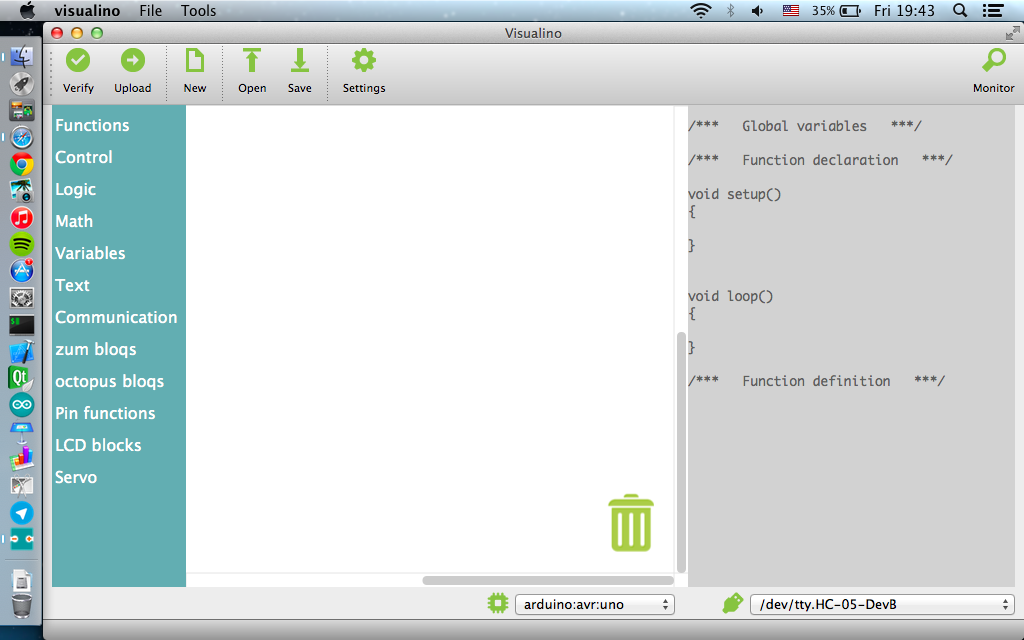Click the "Function declaration" comment line
The height and width of the screenshot is (640, 1024).
coord(820,160)
